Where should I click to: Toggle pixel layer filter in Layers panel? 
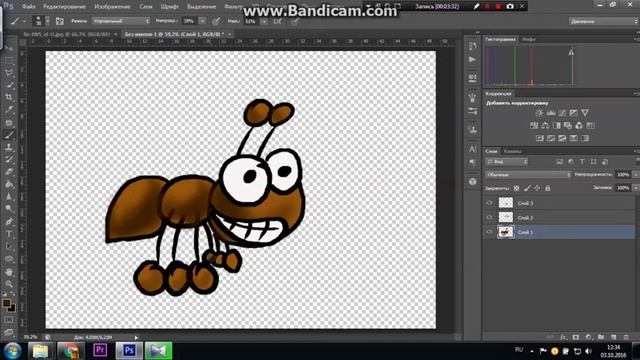[560, 162]
